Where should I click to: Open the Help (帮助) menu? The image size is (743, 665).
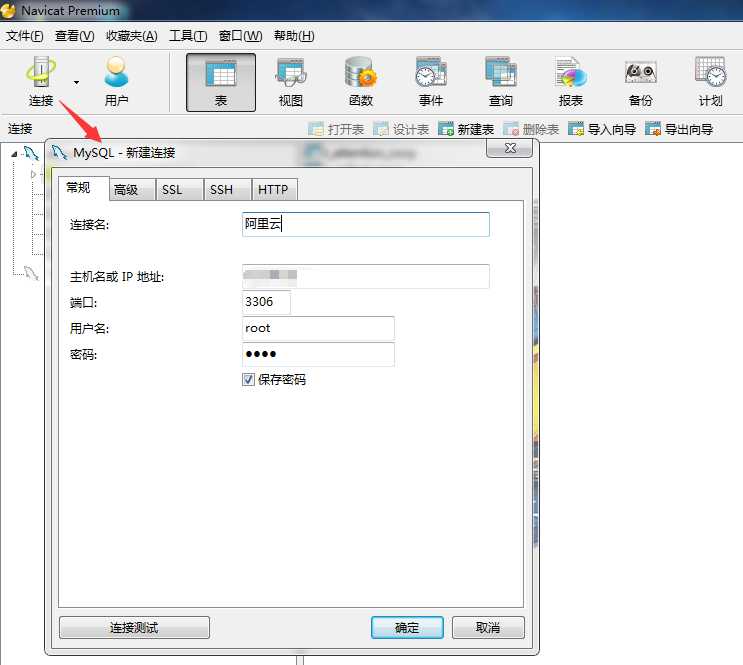point(294,36)
